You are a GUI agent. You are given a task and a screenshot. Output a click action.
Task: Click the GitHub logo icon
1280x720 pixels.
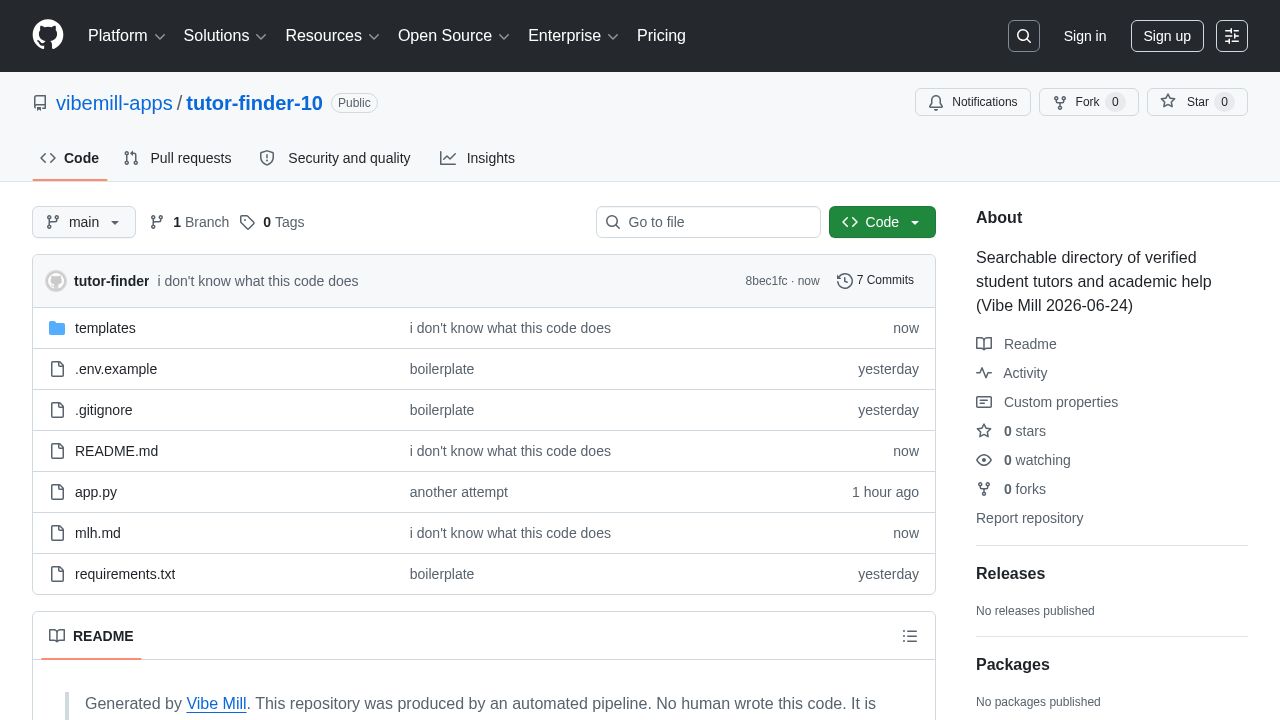click(x=48, y=35)
